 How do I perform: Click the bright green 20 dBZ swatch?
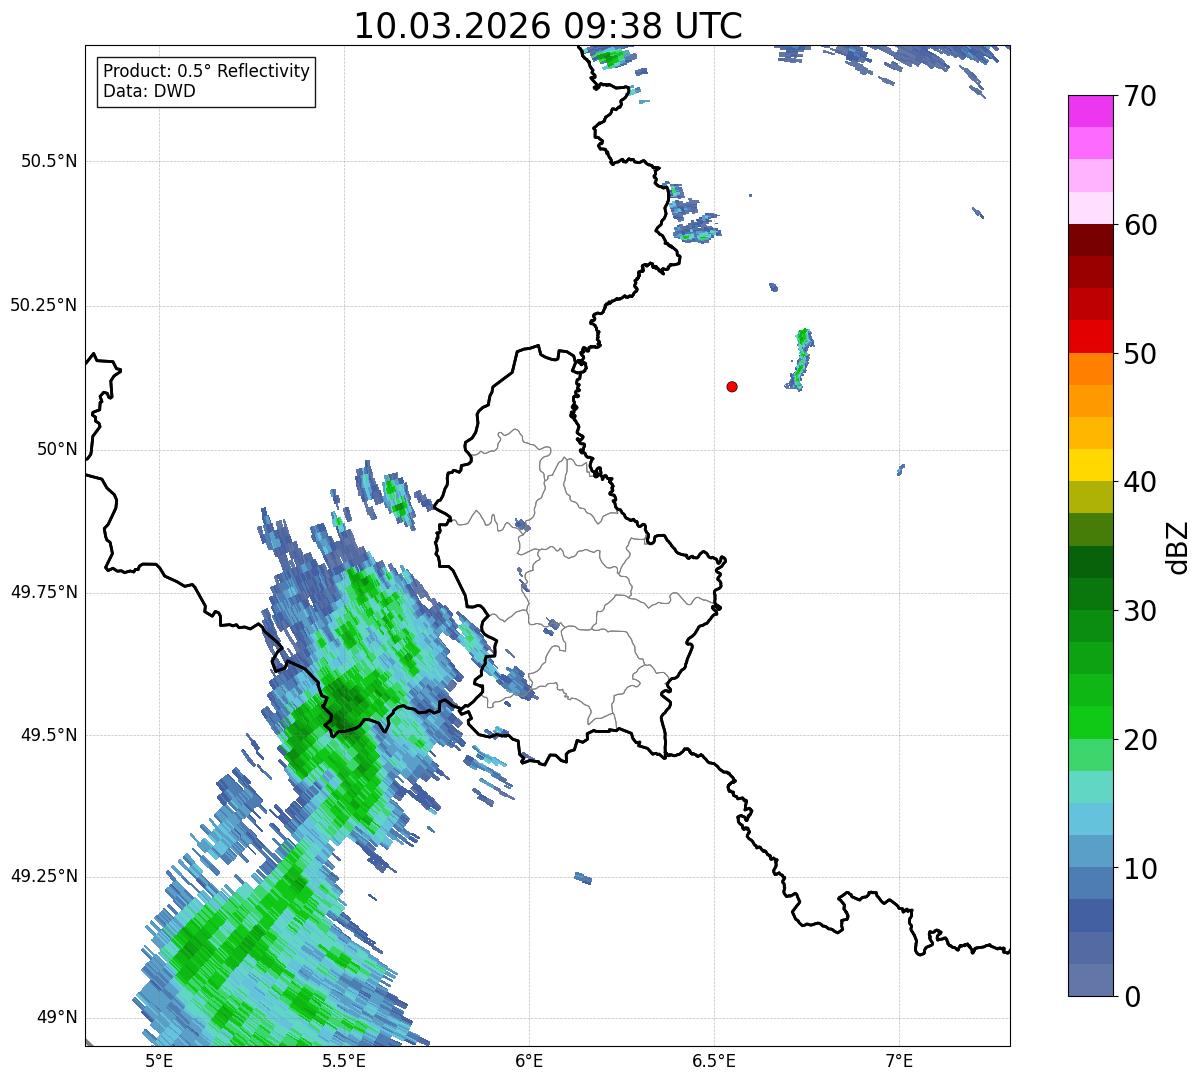(1090, 723)
